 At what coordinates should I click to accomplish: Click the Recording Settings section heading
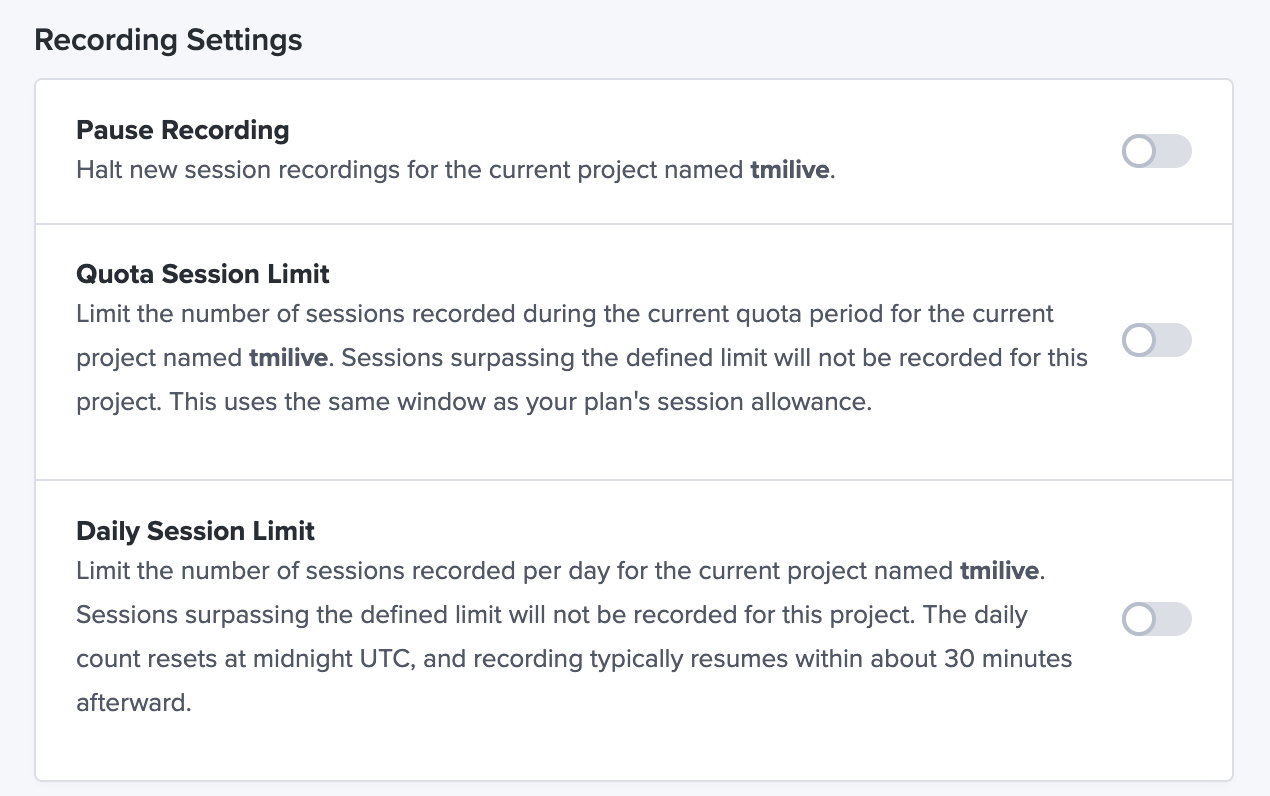pyautogui.click(x=168, y=40)
